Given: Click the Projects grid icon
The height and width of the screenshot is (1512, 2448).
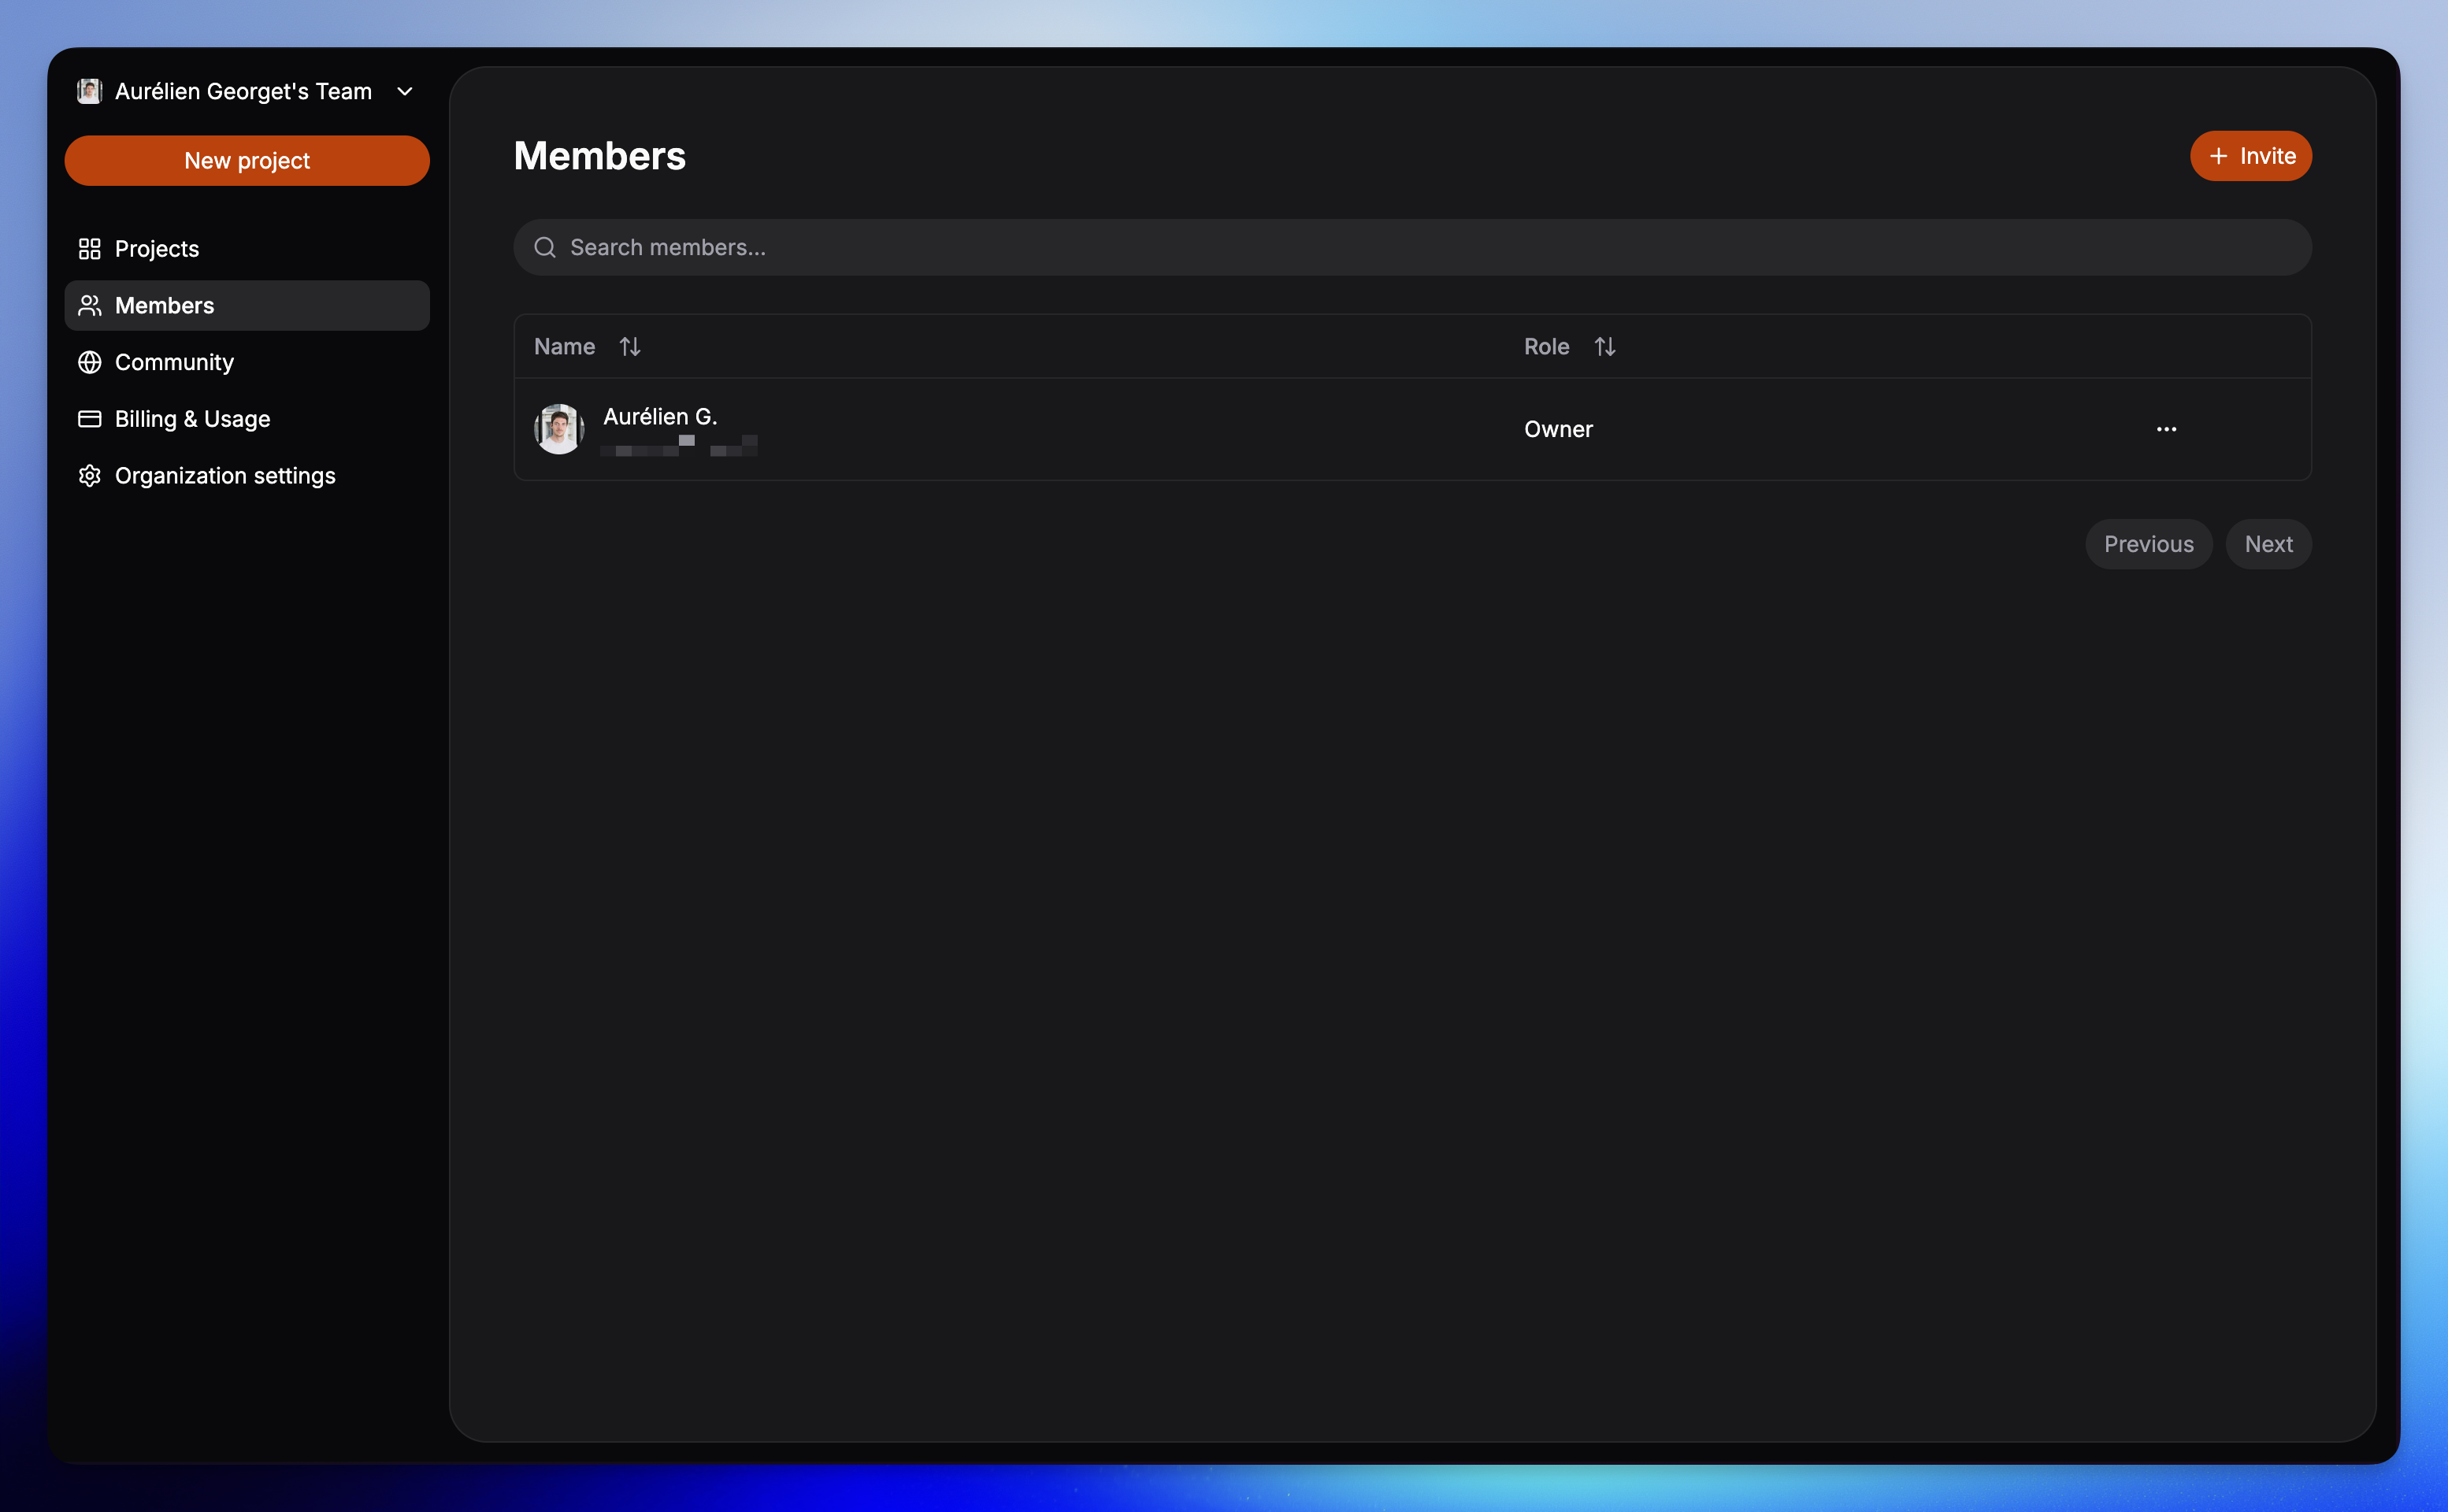Looking at the screenshot, I should tap(90, 249).
